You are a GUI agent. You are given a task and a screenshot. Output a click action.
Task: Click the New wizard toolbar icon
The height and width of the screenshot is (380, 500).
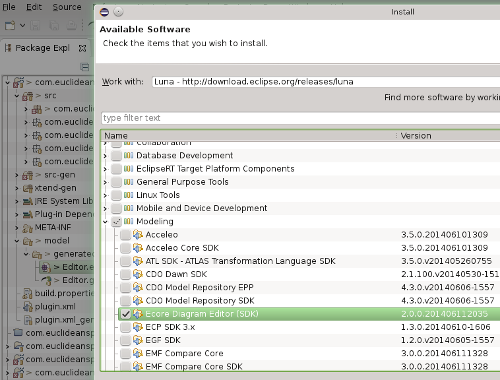[x=10, y=25]
